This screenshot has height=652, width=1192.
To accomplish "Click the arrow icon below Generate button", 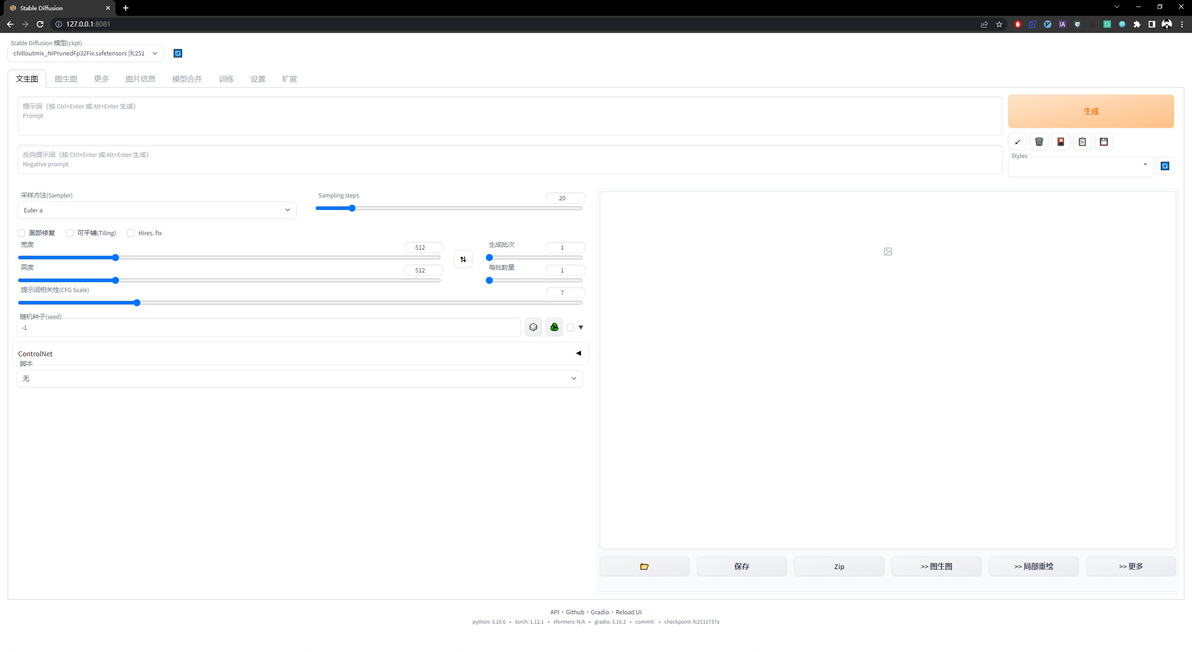I will point(1017,142).
